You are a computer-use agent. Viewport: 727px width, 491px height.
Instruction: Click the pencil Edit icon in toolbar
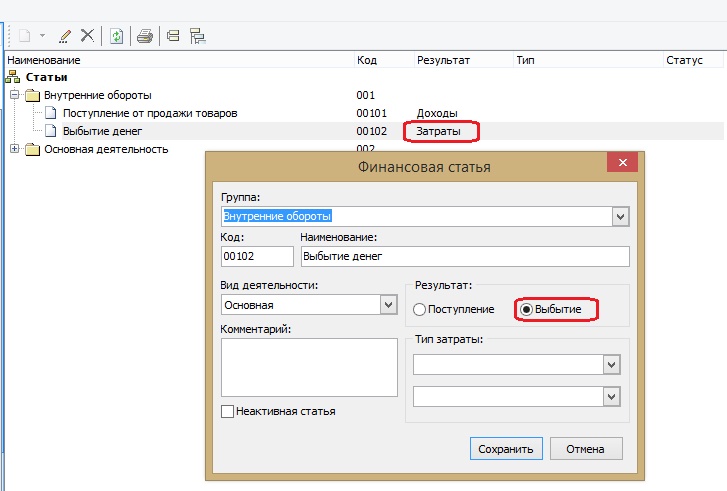click(66, 36)
